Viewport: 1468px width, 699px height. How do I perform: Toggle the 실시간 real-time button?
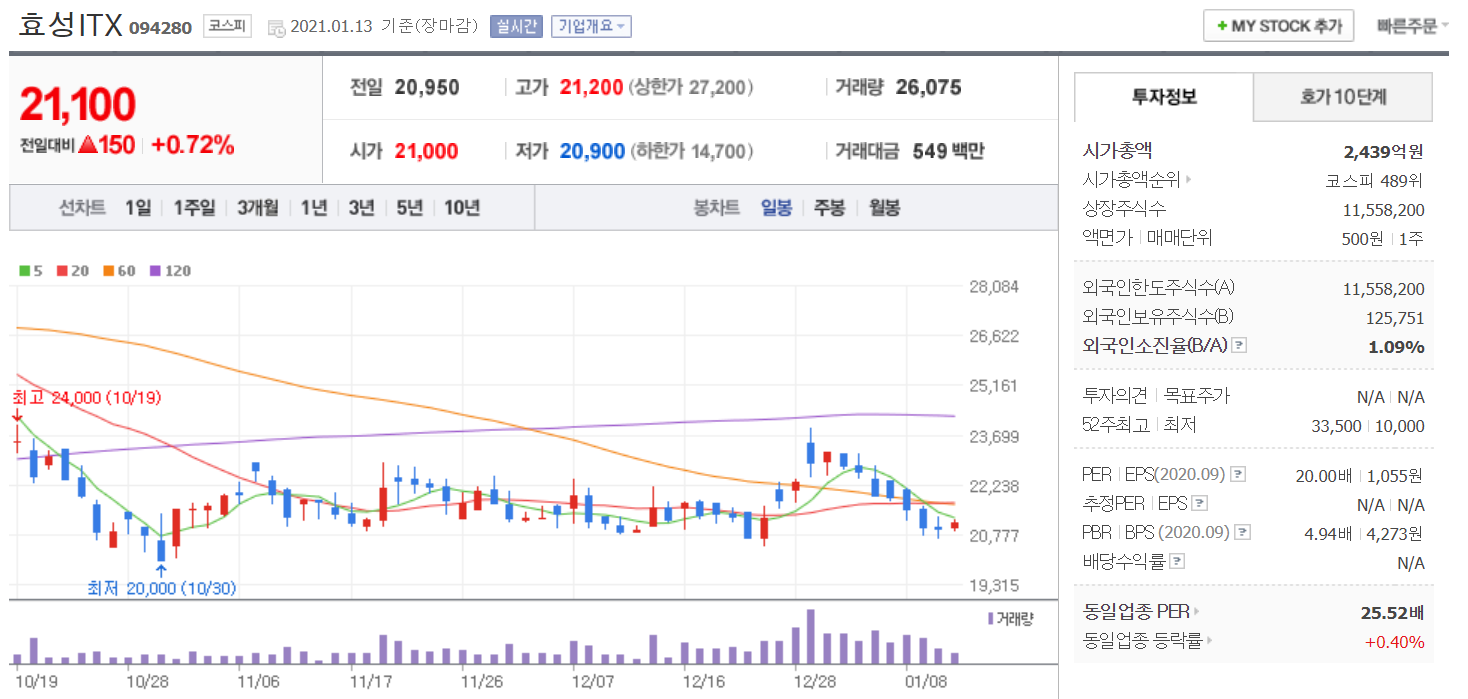(x=516, y=26)
